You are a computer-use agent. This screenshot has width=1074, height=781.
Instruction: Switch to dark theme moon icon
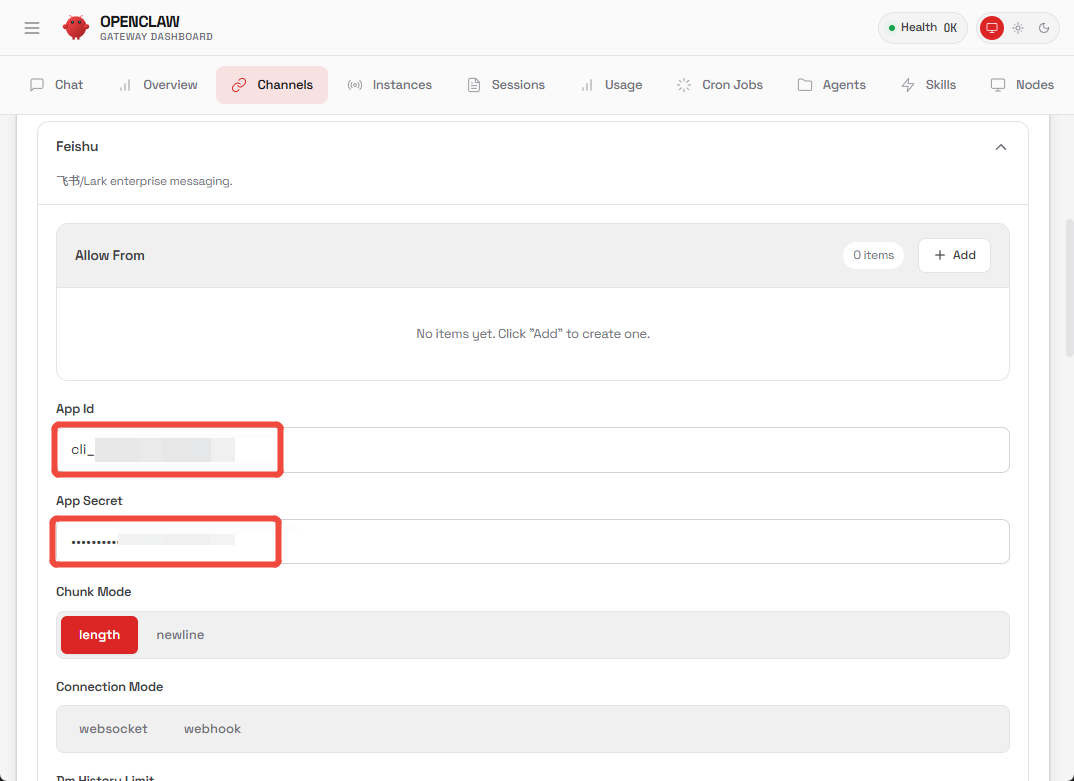coord(1044,28)
